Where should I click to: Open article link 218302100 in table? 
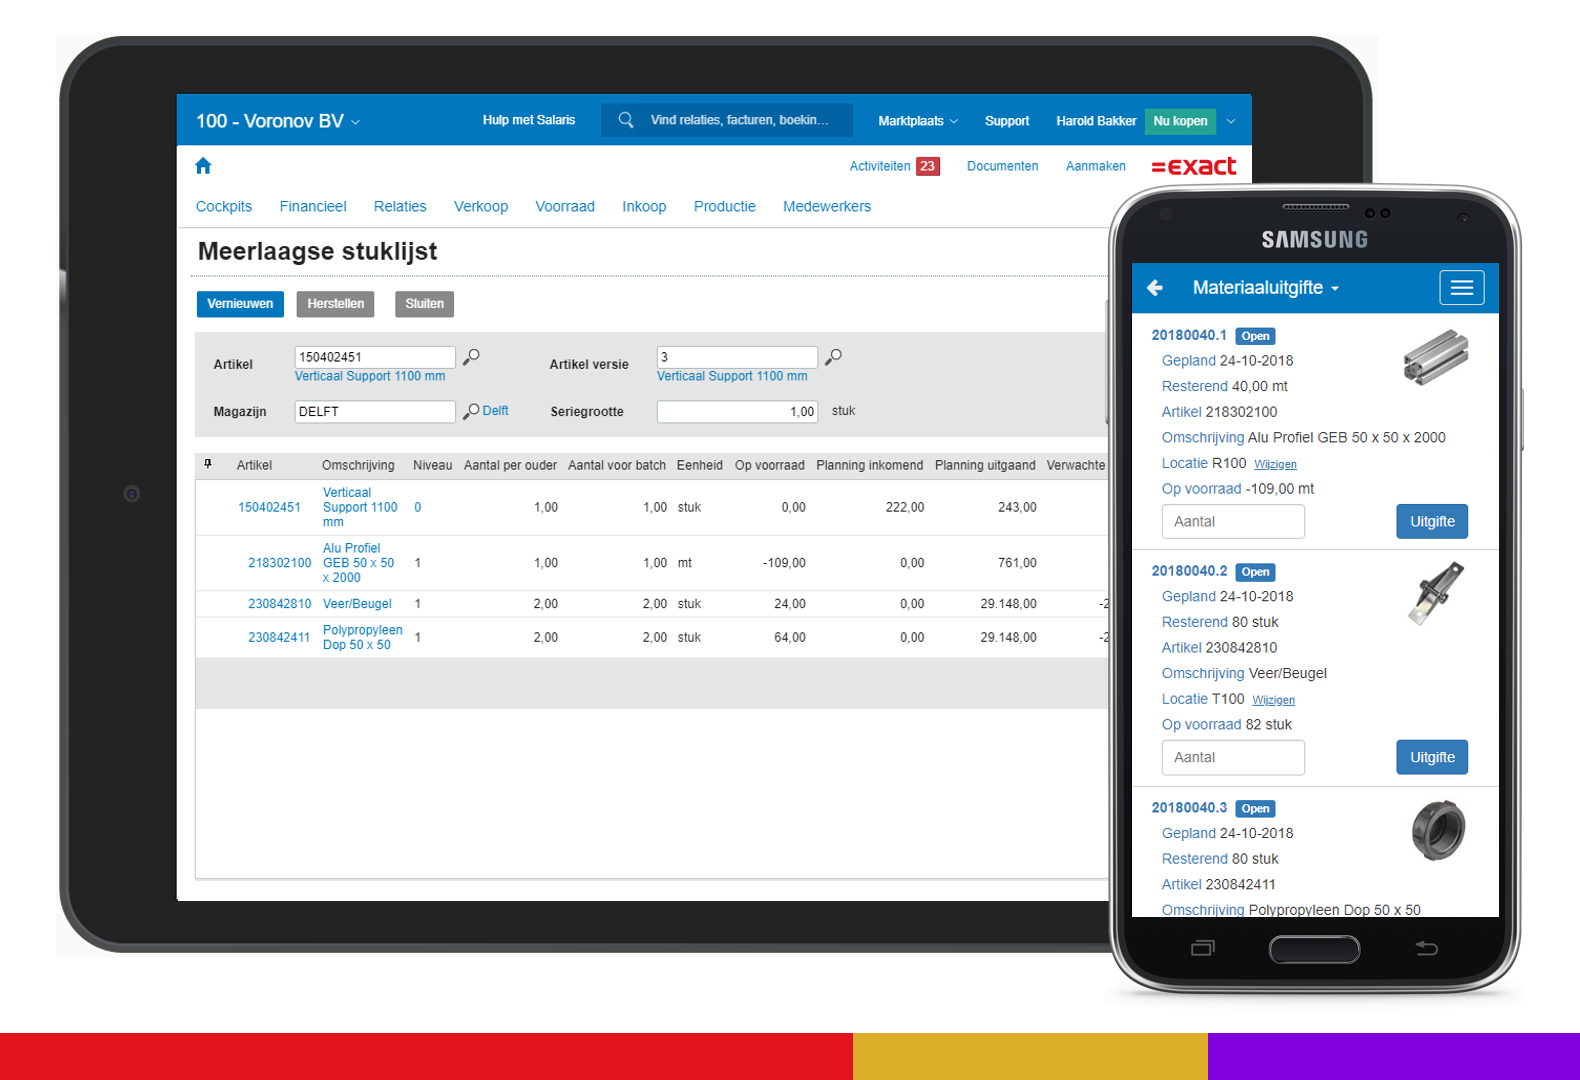(279, 563)
